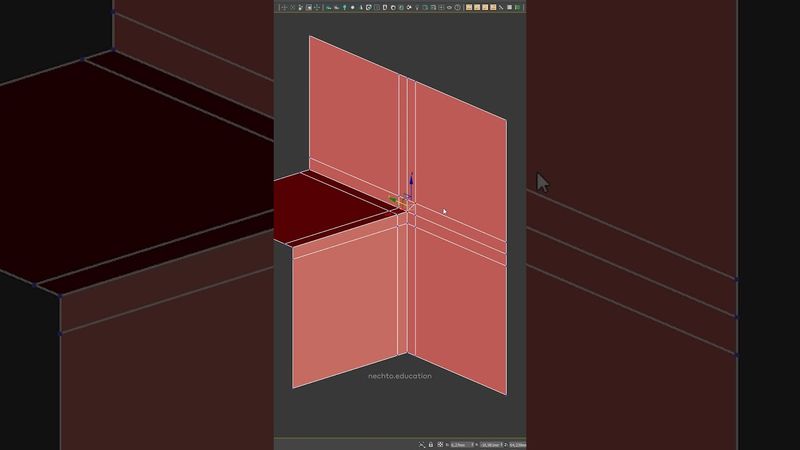Click the round clock-like icon before beige icons
The height and width of the screenshot is (450, 800).
(x=457, y=7)
